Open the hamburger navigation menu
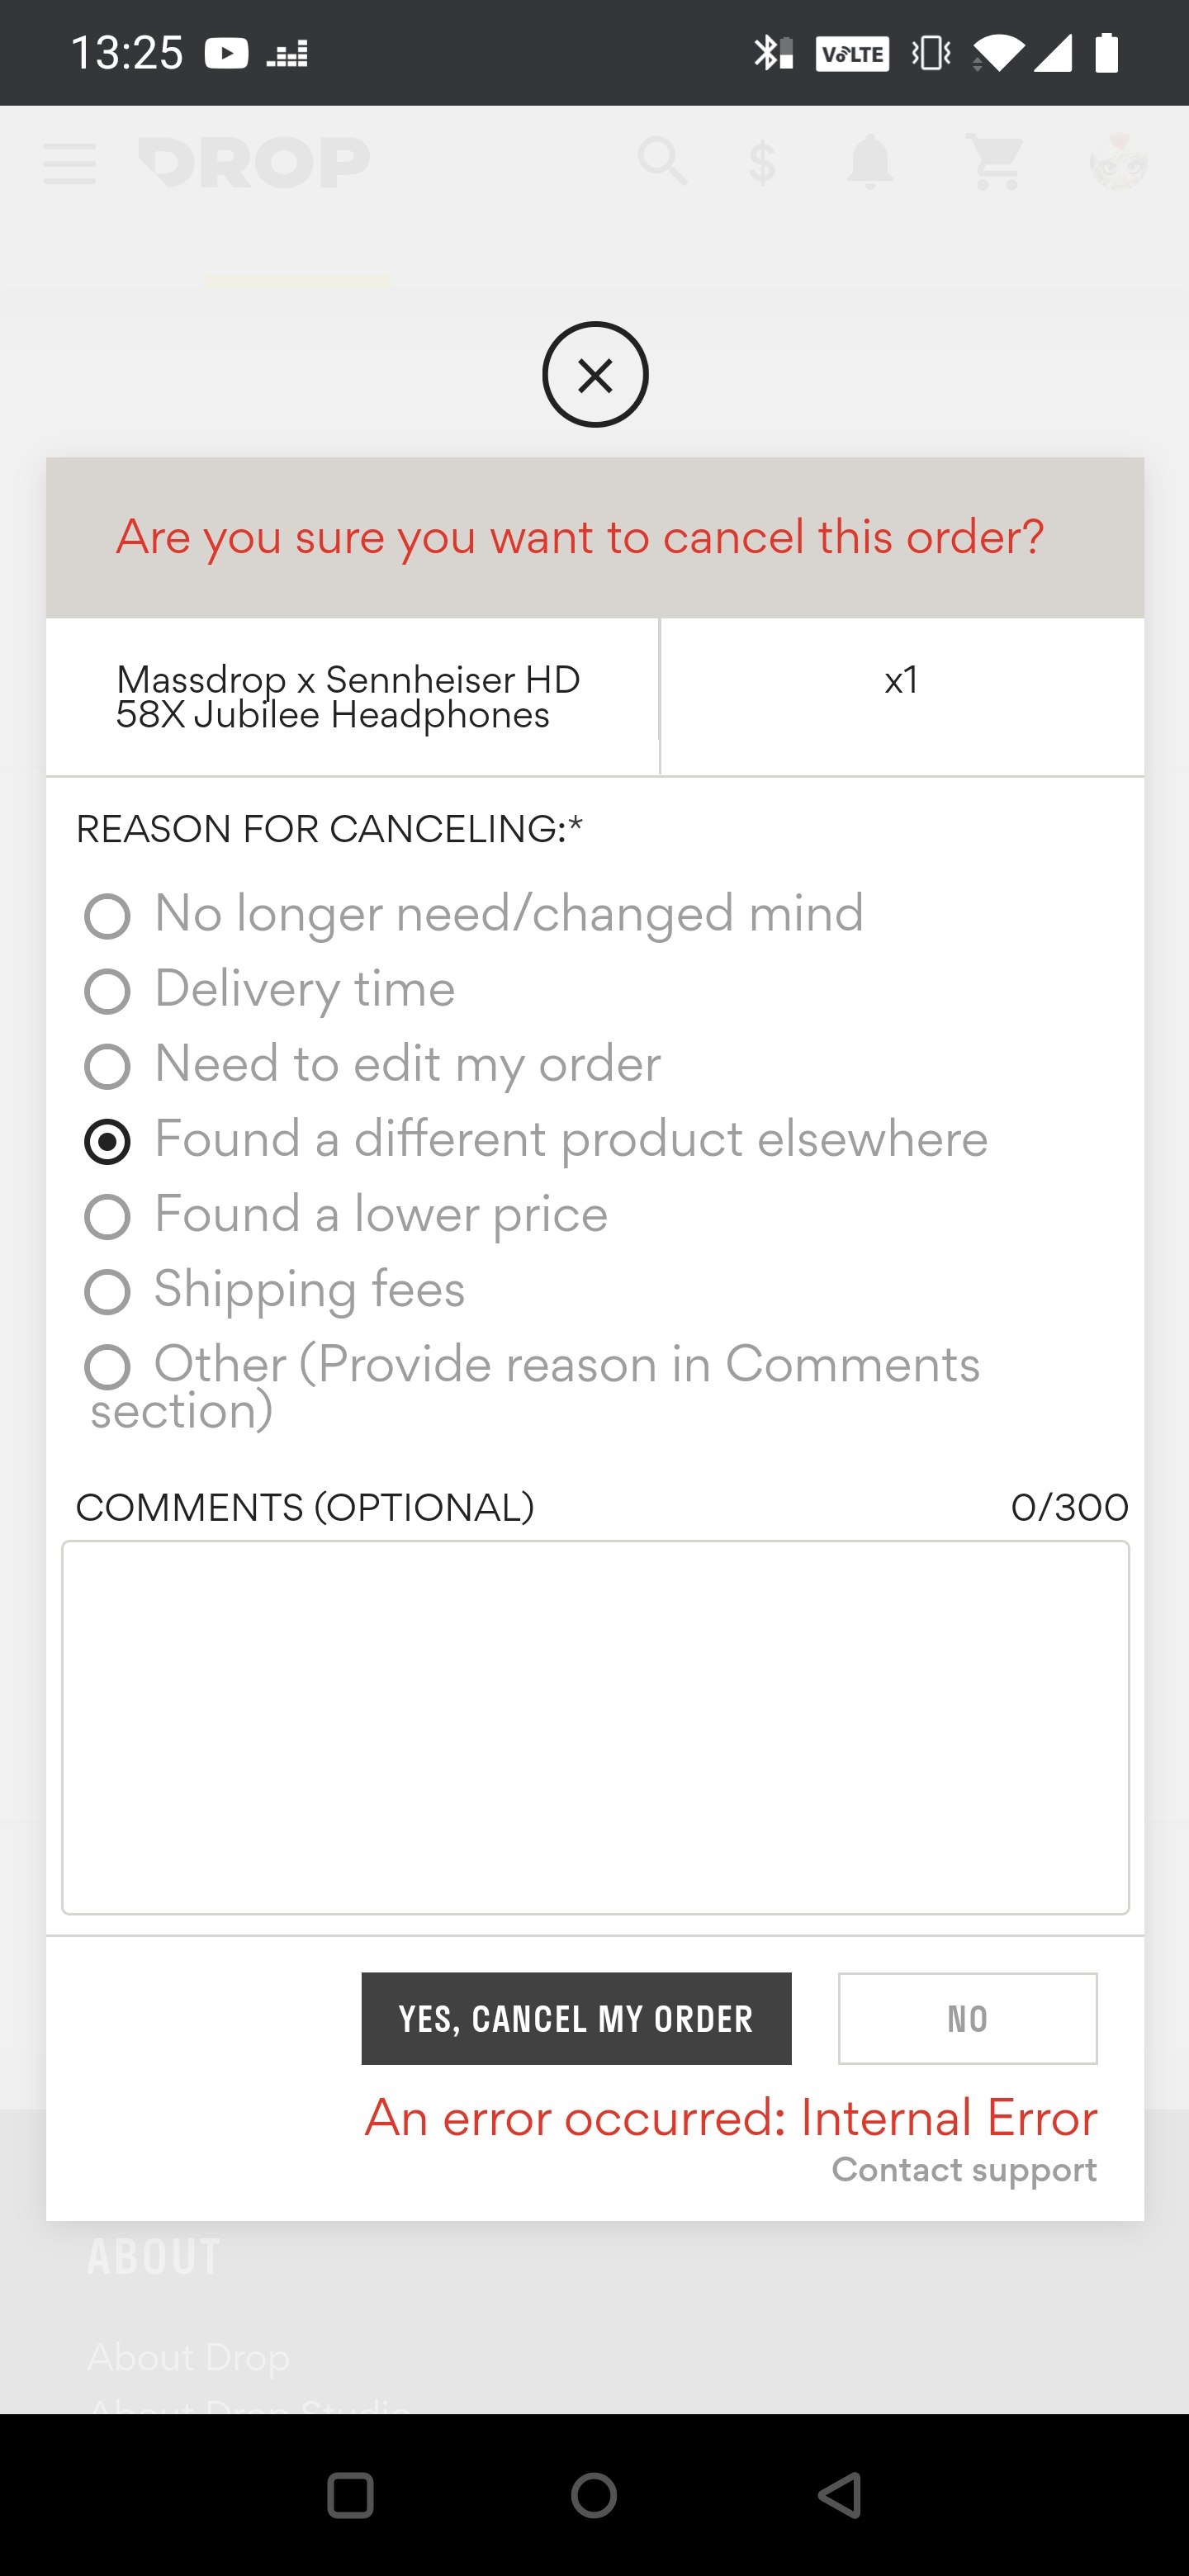The width and height of the screenshot is (1189, 2576). coord(70,163)
